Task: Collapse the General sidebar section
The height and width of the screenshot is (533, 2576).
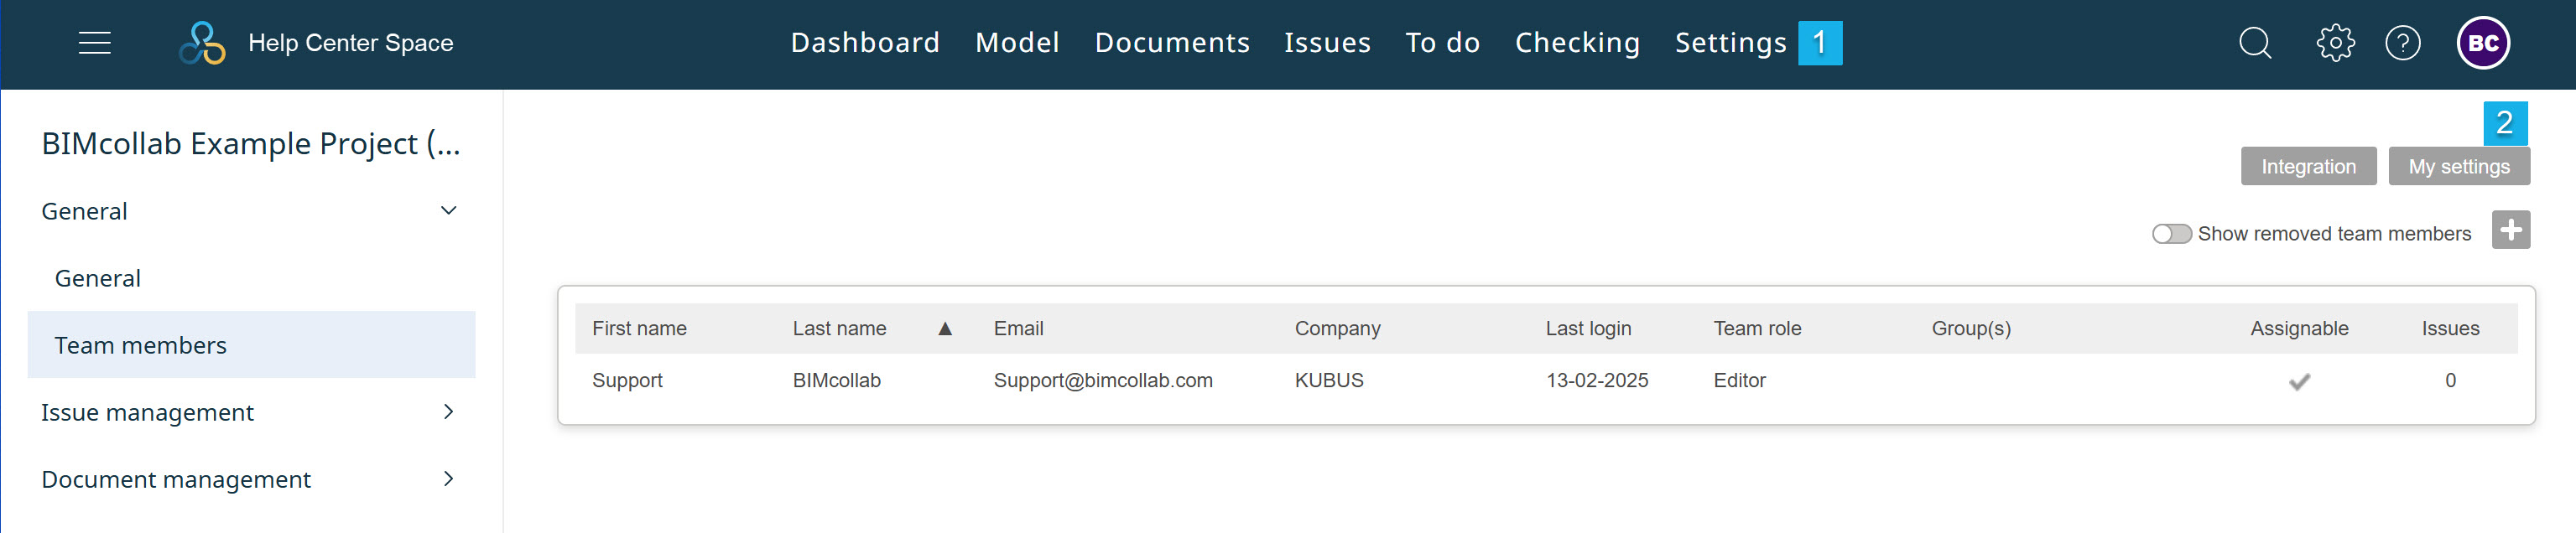Action: click(449, 211)
